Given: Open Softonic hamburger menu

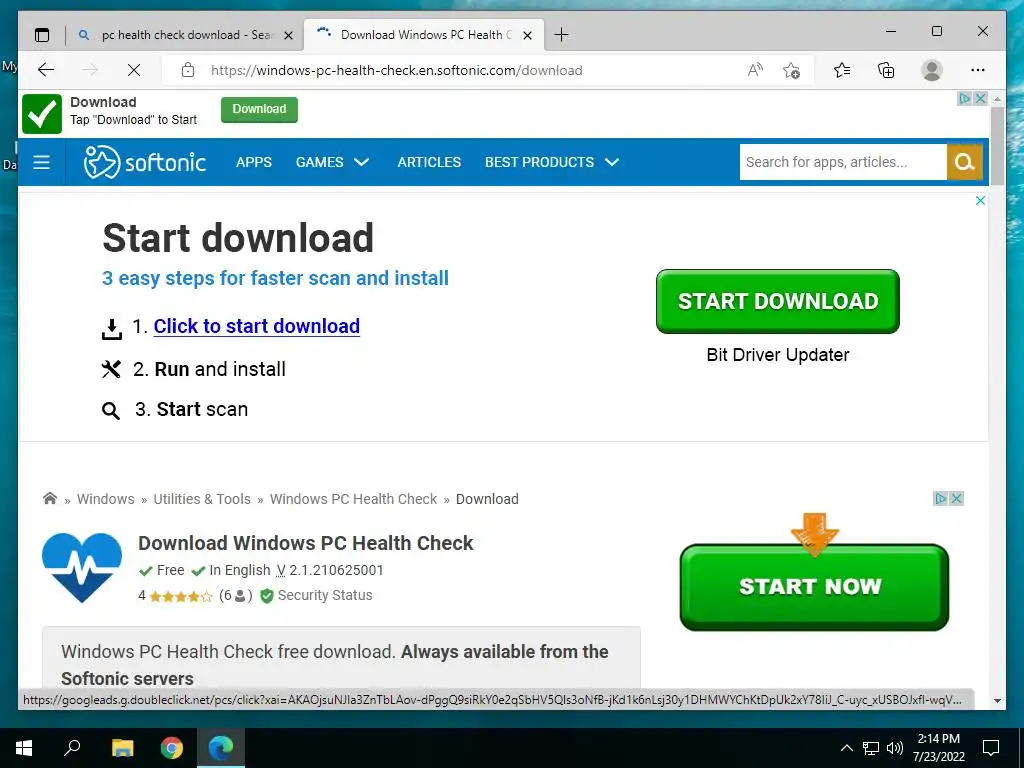Looking at the screenshot, I should click(42, 162).
